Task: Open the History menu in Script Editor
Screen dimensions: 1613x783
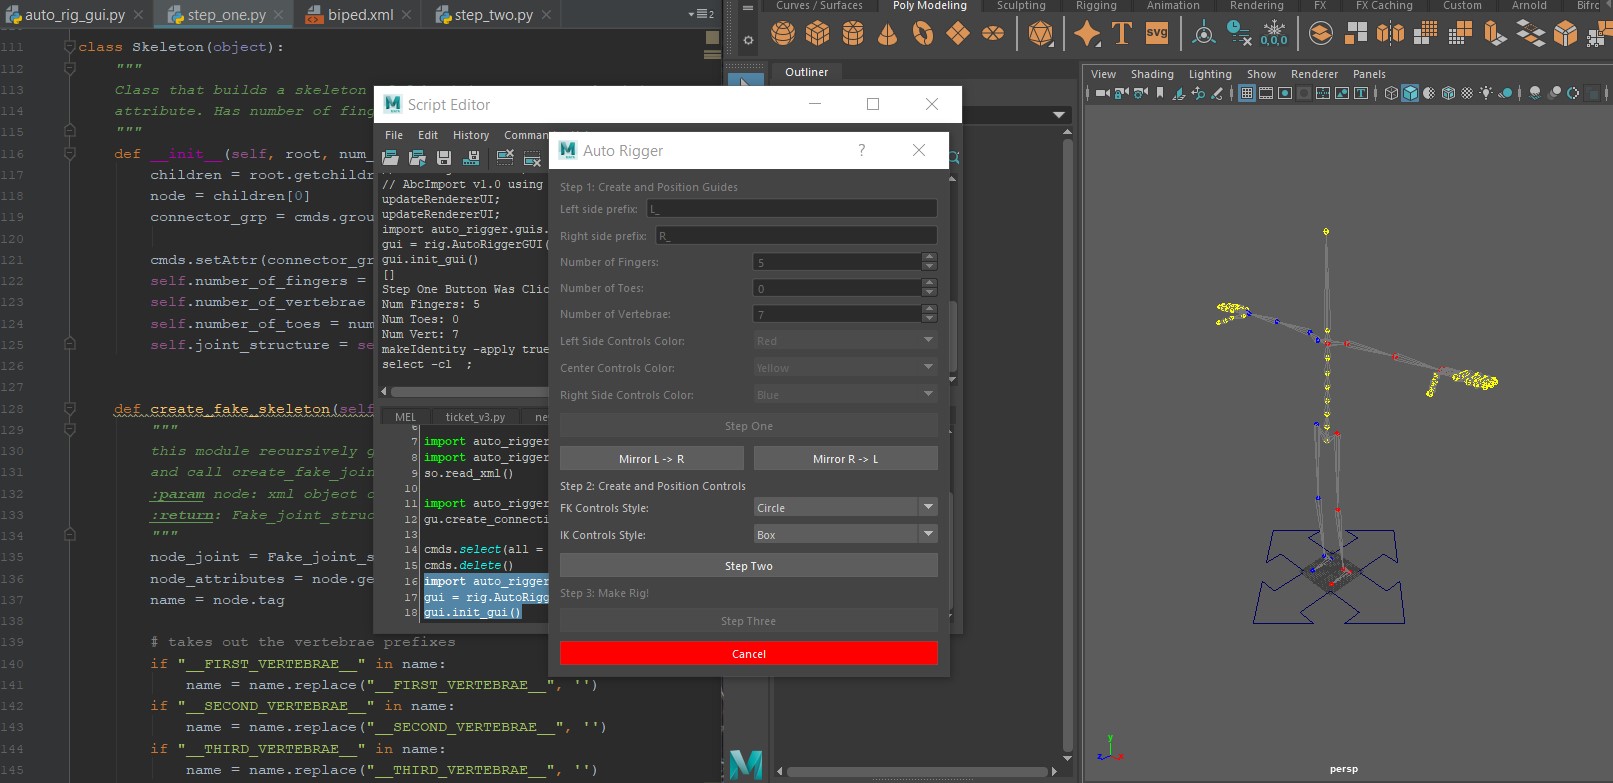Action: pyautogui.click(x=470, y=135)
